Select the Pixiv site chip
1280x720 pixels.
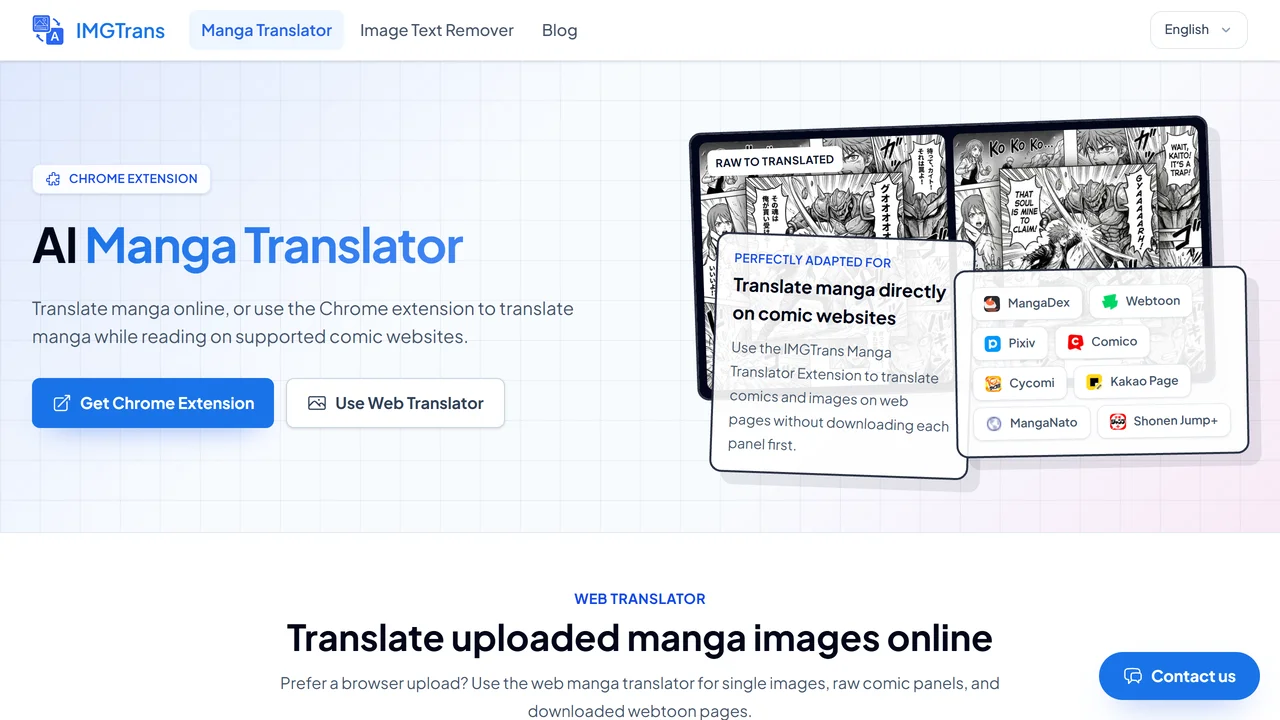click(x=1010, y=343)
